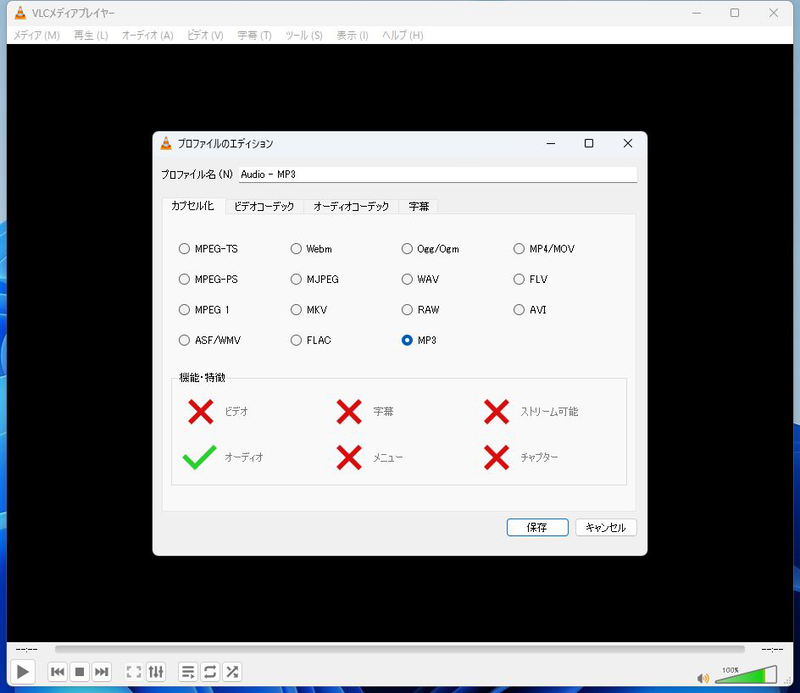Click the red X next to ビデオ
This screenshot has width=800, height=693.
click(201, 412)
